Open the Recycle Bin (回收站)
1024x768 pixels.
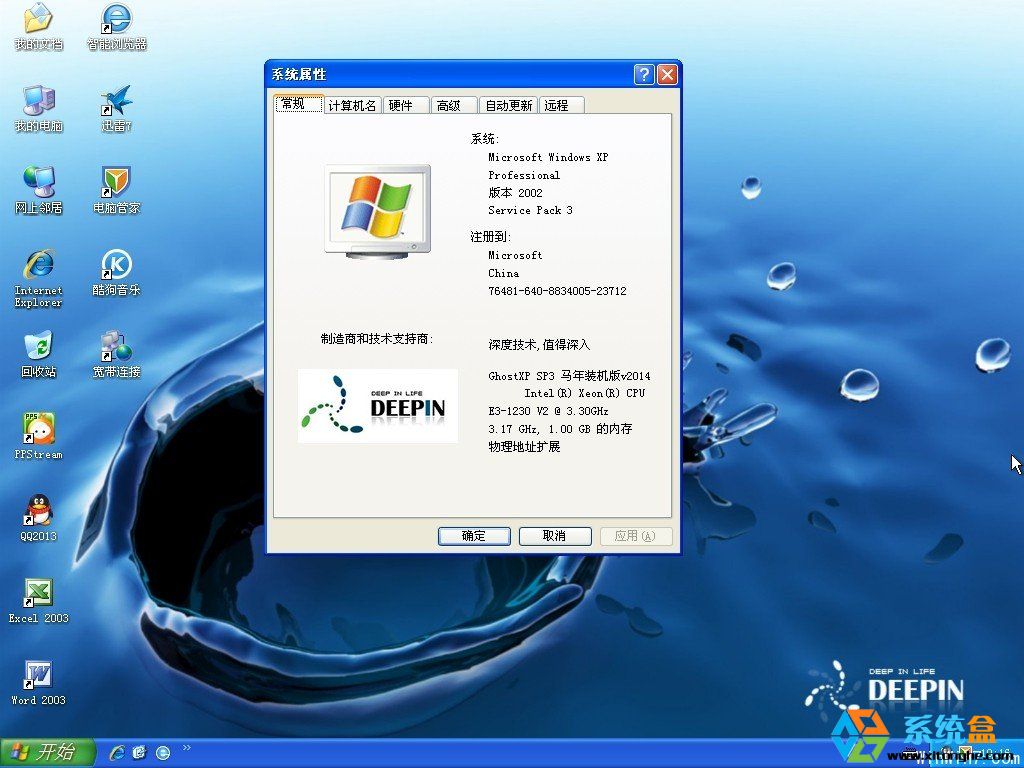(38, 348)
